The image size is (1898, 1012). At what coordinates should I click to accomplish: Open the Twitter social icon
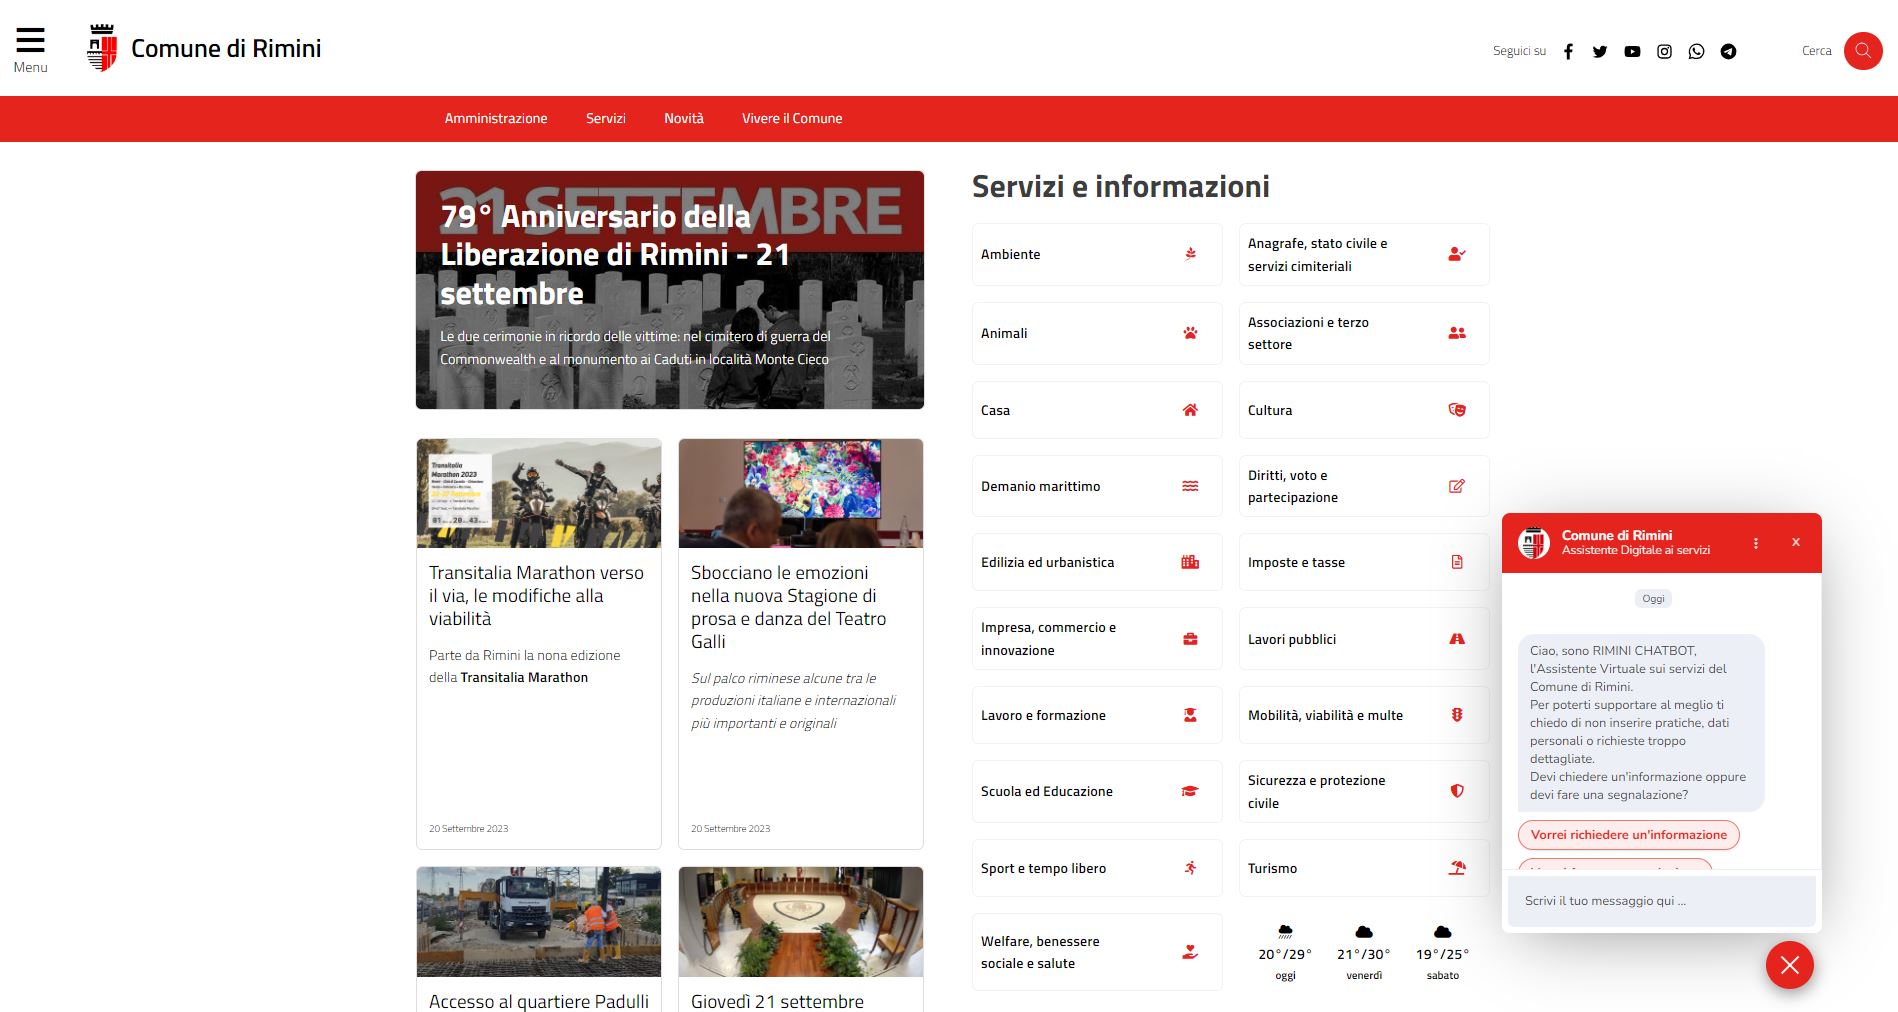tap(1600, 52)
